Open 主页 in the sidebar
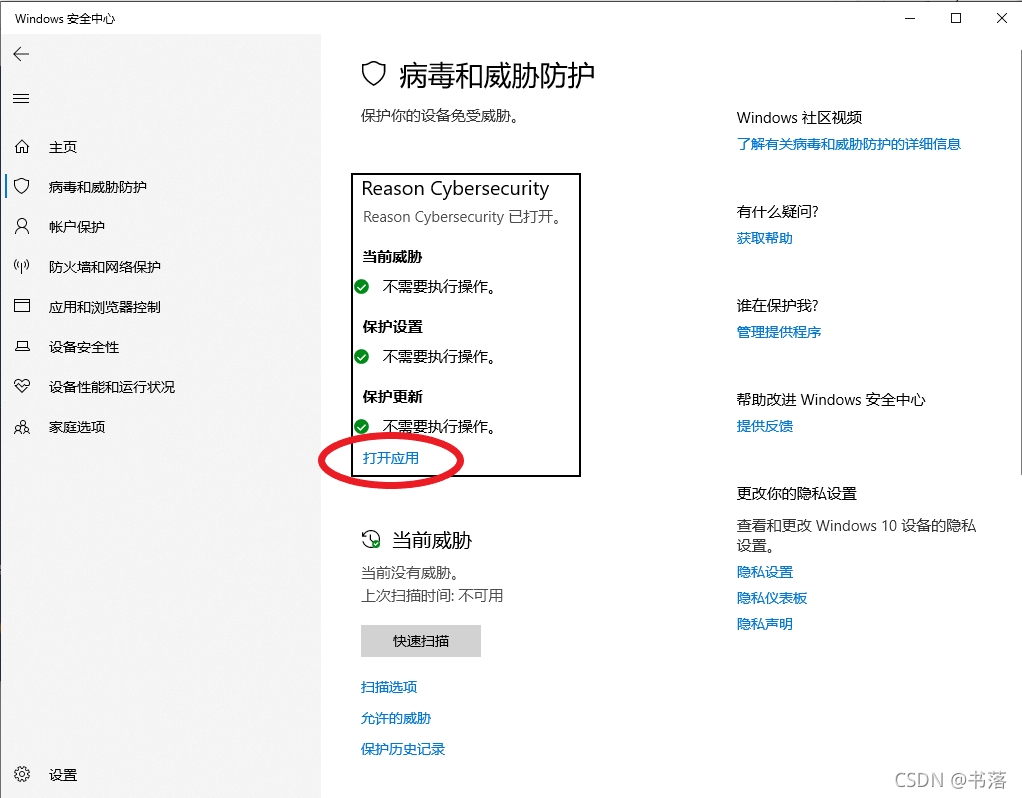Screen dimensions: 1022x798 coord(63,147)
